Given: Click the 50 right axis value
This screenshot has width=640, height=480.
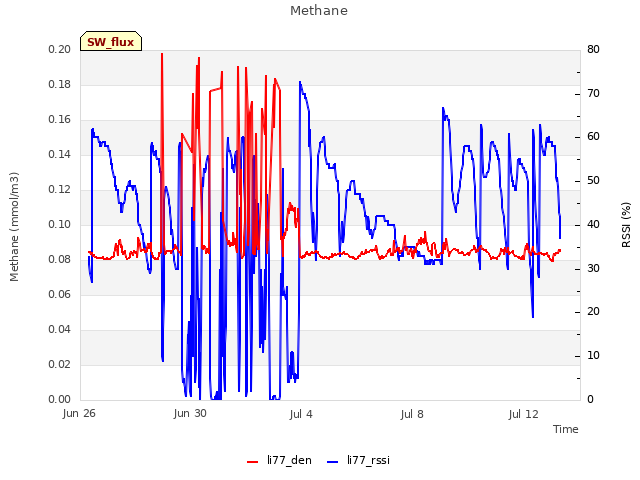Looking at the screenshot, I should [593, 181].
